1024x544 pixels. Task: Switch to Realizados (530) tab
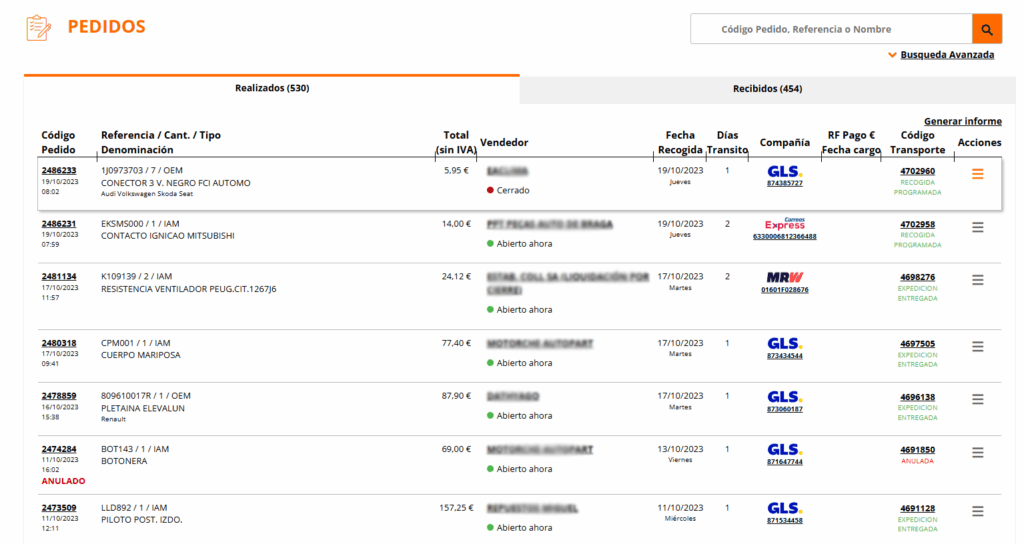[272, 88]
